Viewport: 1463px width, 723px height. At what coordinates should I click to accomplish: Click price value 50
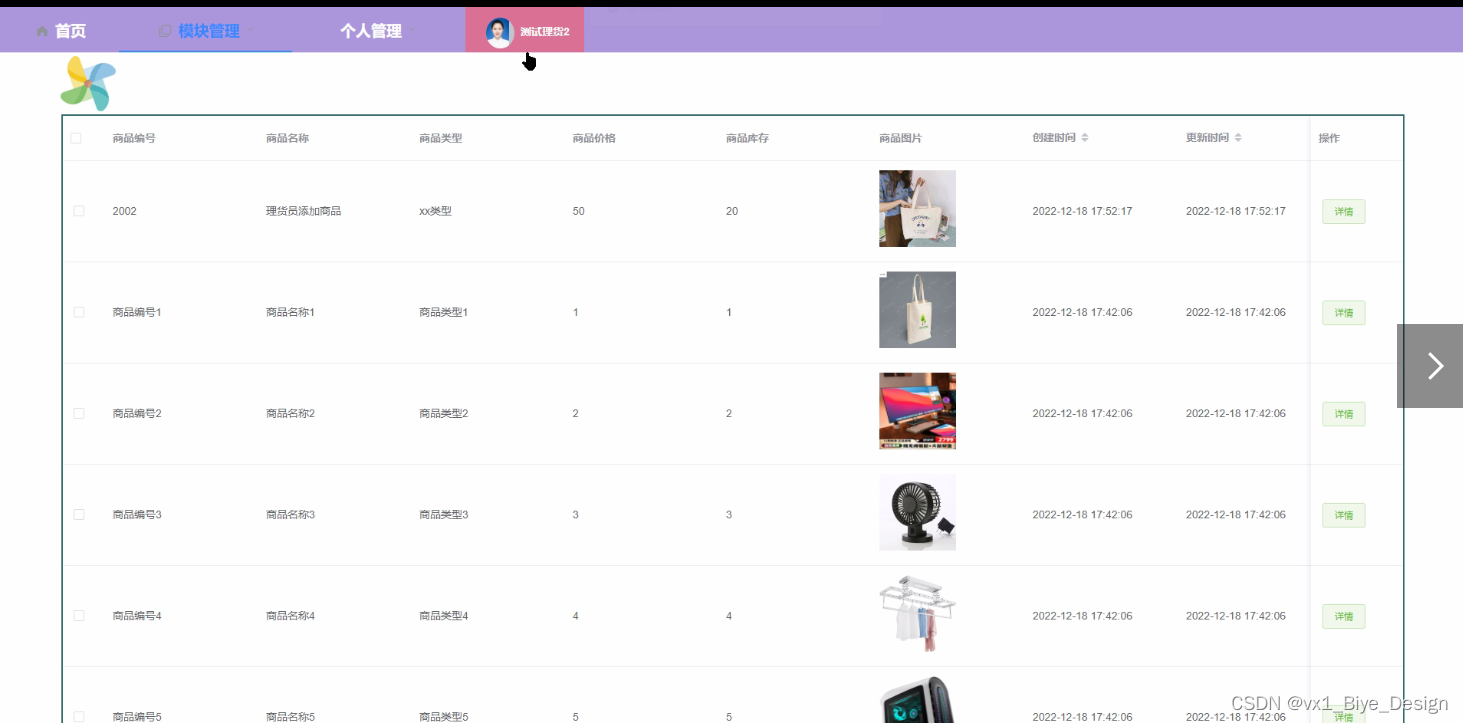click(x=578, y=211)
